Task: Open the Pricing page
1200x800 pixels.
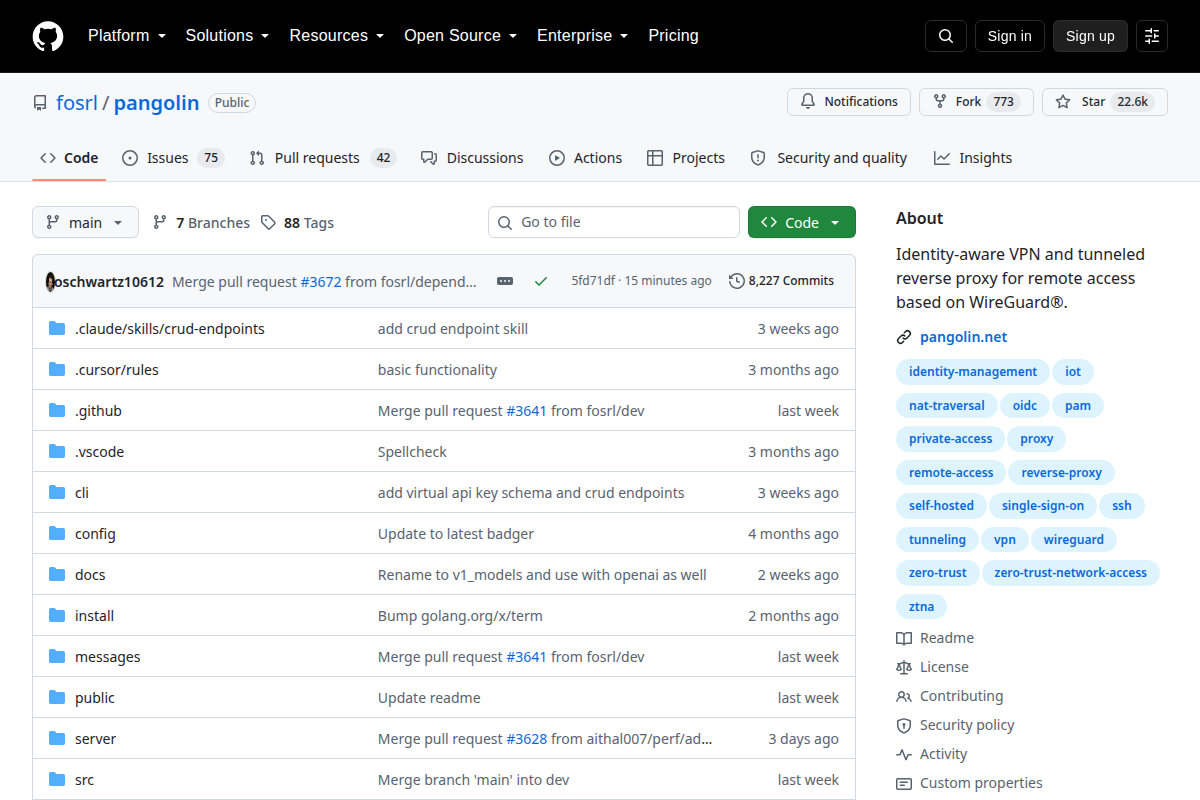Action: click(x=673, y=36)
